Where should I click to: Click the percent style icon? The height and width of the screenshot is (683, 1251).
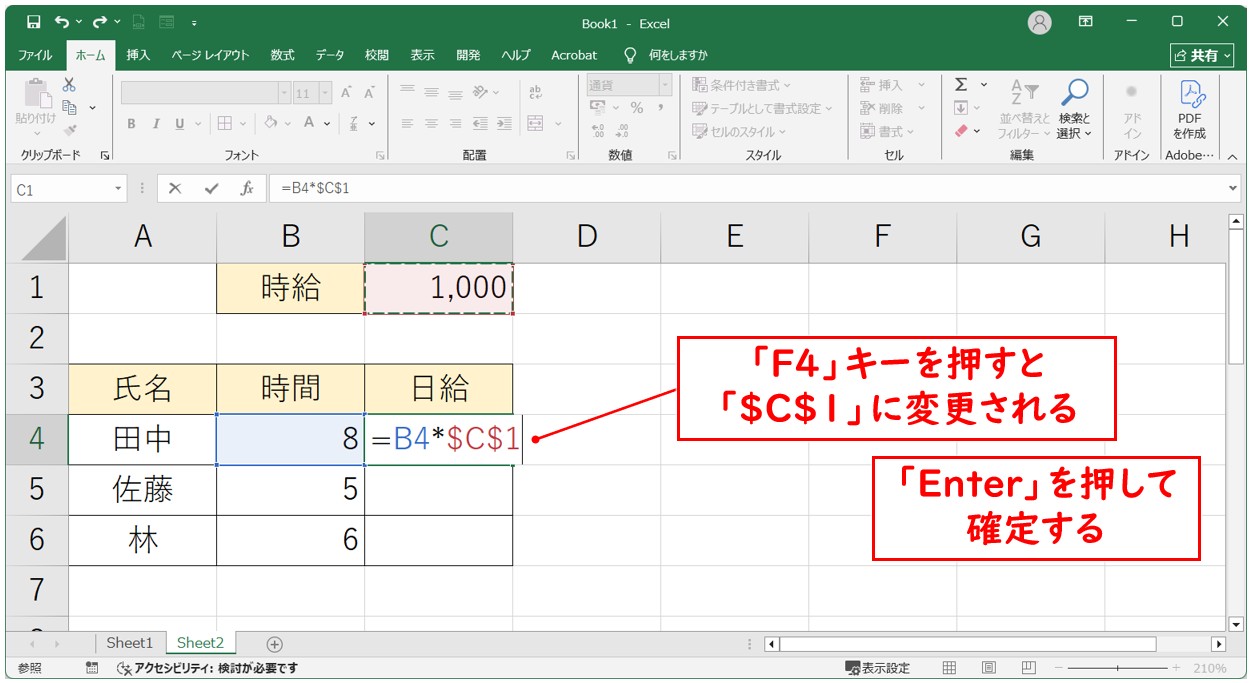636,107
